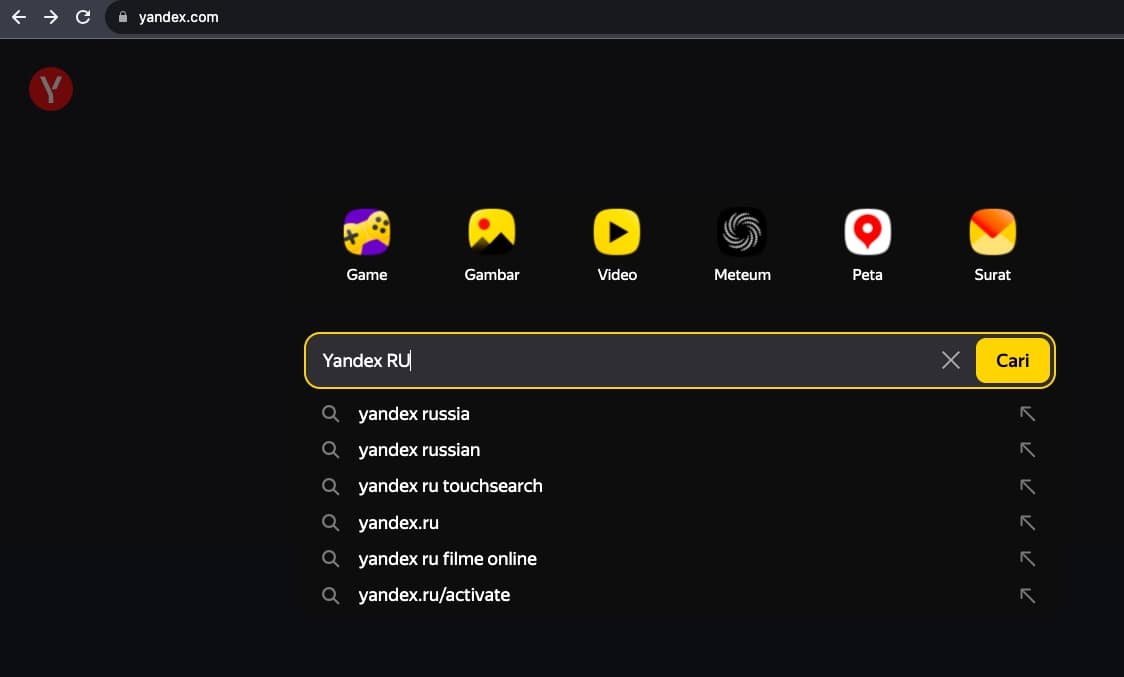The image size is (1124, 677).
Task: Select suggestion 'yandex russian'
Action: point(419,450)
